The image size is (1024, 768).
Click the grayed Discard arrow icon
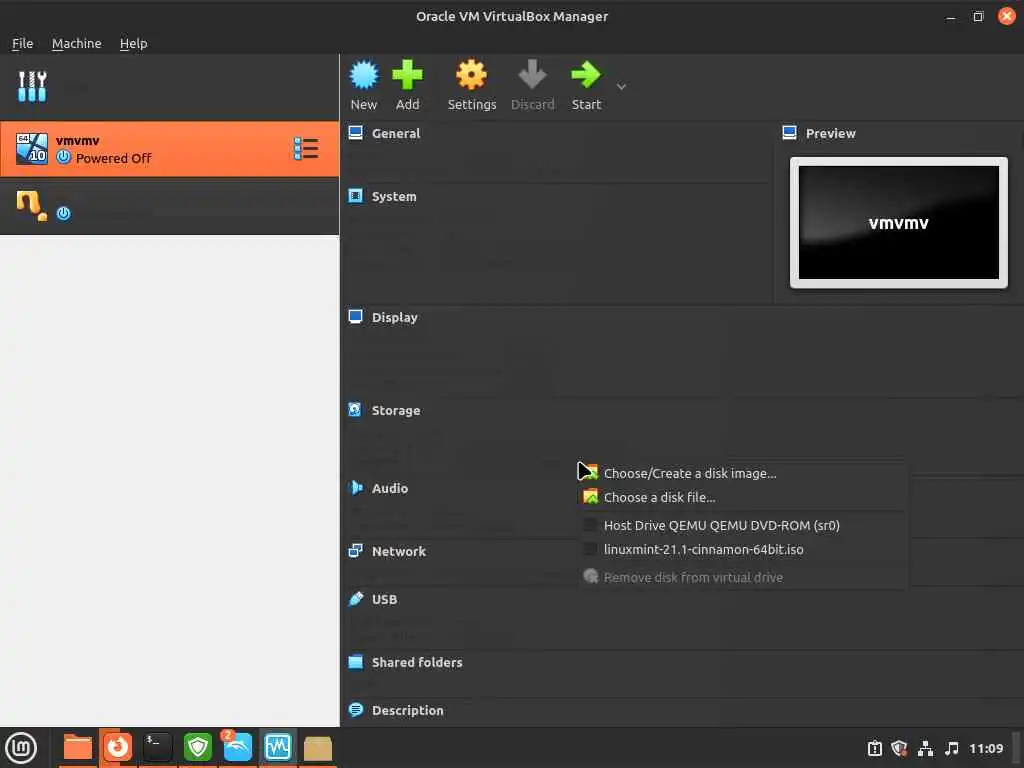[532, 75]
